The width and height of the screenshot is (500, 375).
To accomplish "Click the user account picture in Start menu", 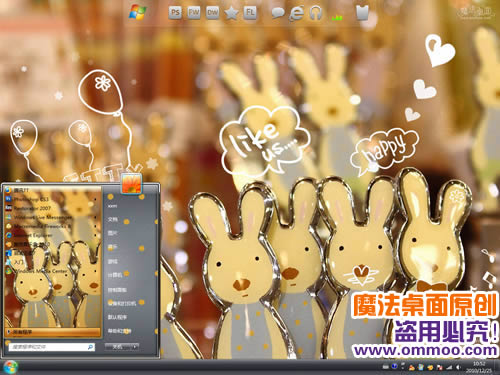I will click(131, 183).
